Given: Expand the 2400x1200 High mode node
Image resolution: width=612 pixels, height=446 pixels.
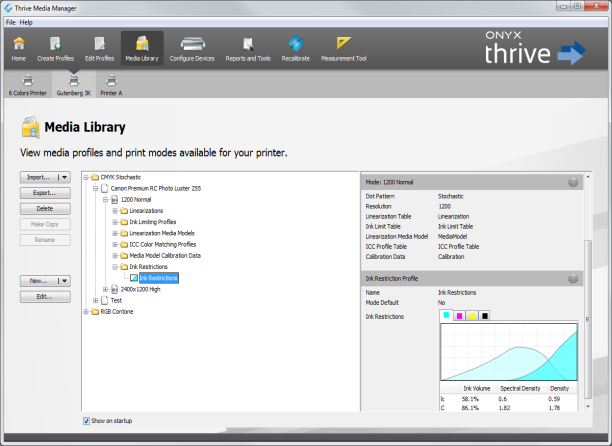Looking at the screenshot, I should (105, 290).
